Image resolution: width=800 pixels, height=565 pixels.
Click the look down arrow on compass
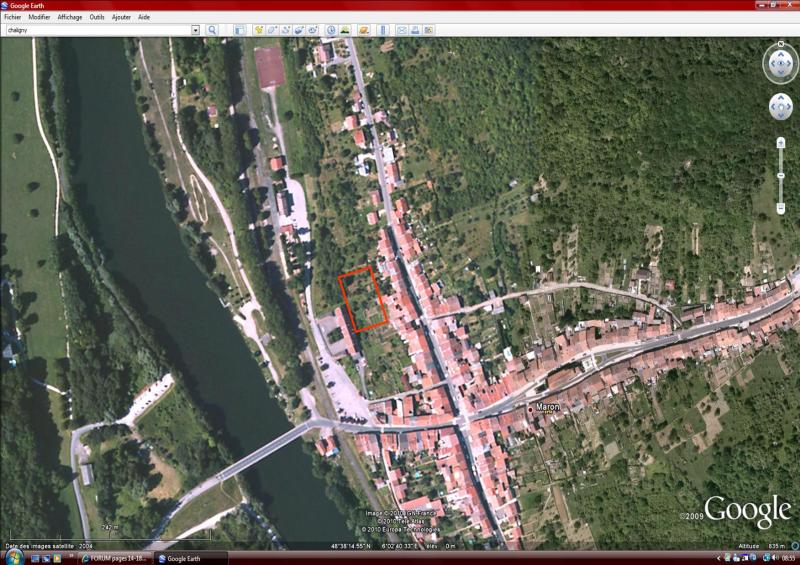(781, 73)
